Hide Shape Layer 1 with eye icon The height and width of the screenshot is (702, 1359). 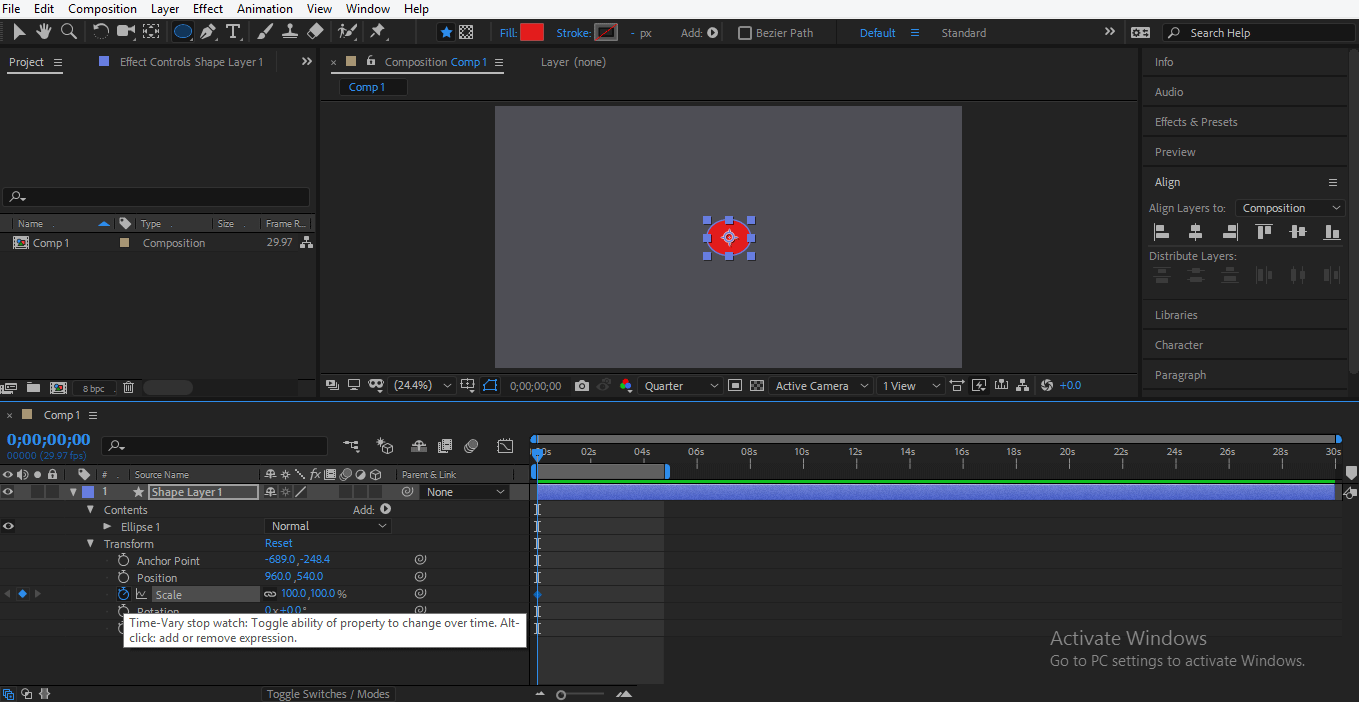[x=8, y=492]
